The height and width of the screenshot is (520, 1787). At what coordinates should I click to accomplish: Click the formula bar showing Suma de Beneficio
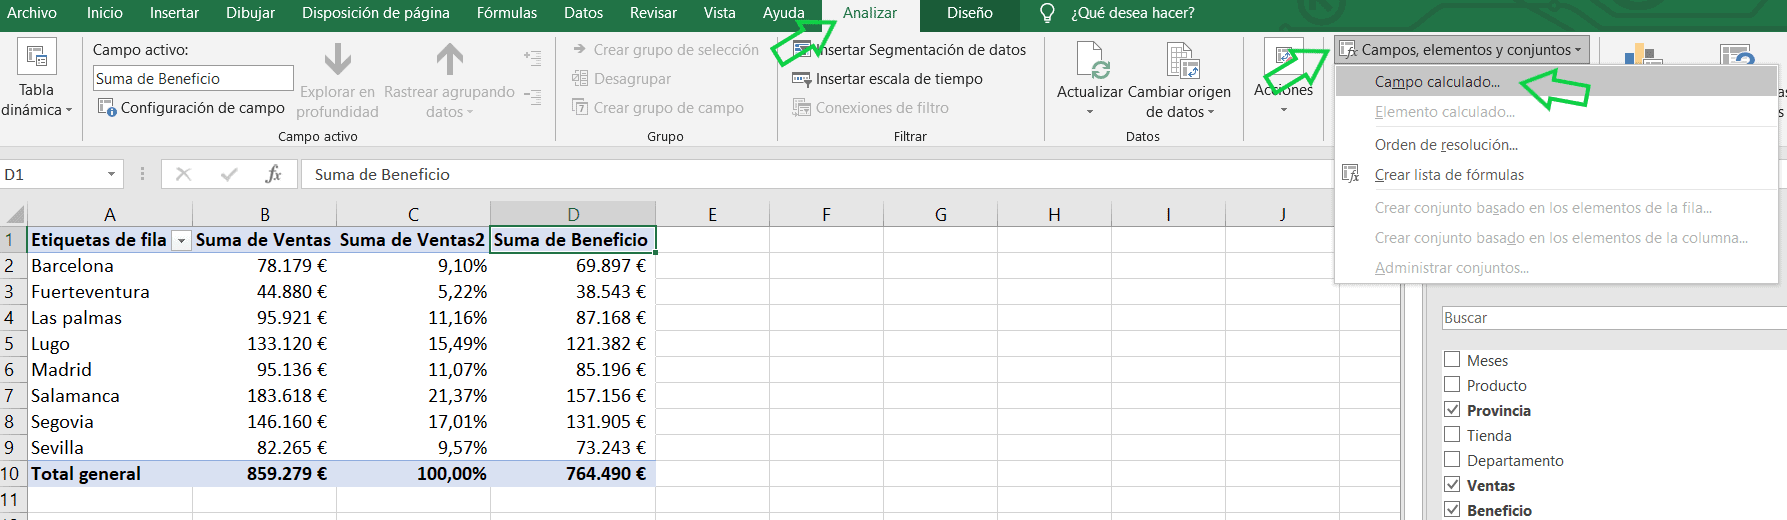815,174
